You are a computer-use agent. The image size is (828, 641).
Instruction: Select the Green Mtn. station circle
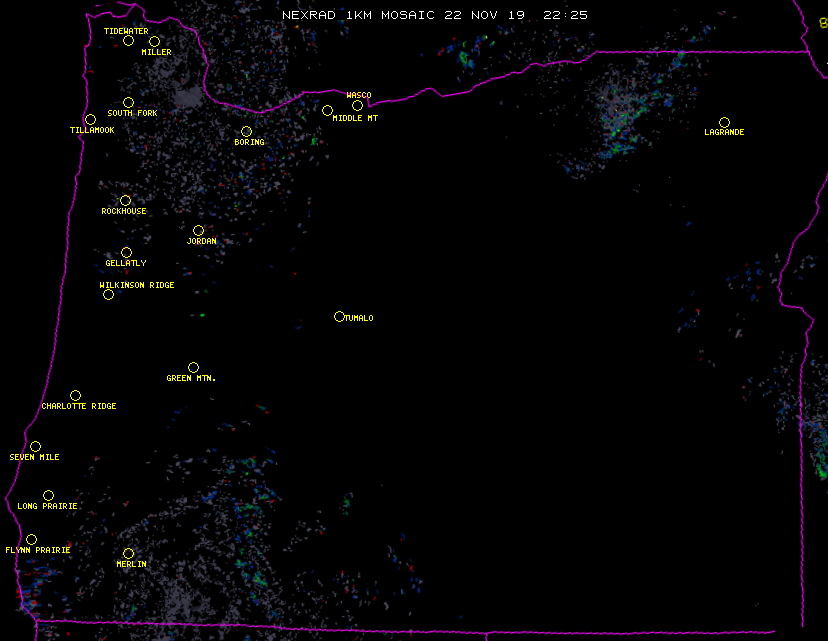193,368
